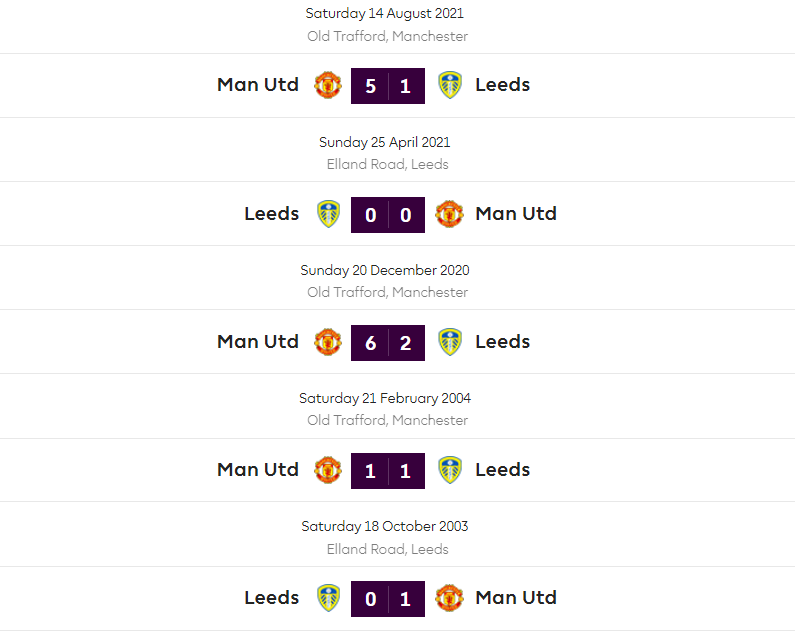
Task: Open the 5-1 score box
Action: point(388,86)
